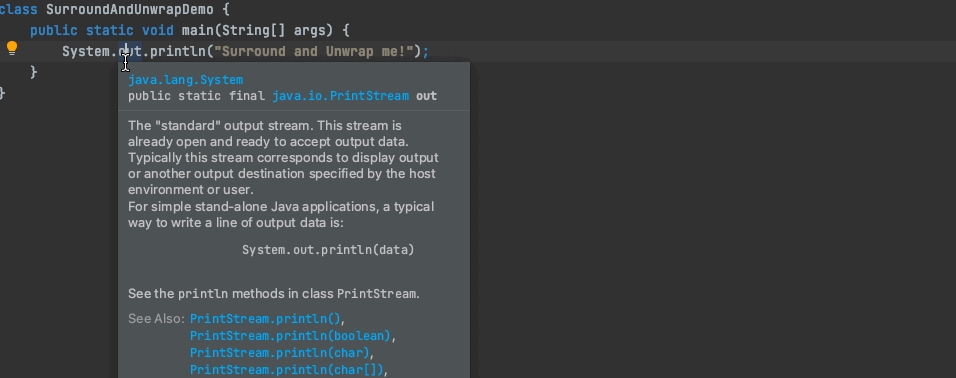956x378 pixels.
Task: Open the java.io.PrintStream type link
Action: (x=340, y=96)
